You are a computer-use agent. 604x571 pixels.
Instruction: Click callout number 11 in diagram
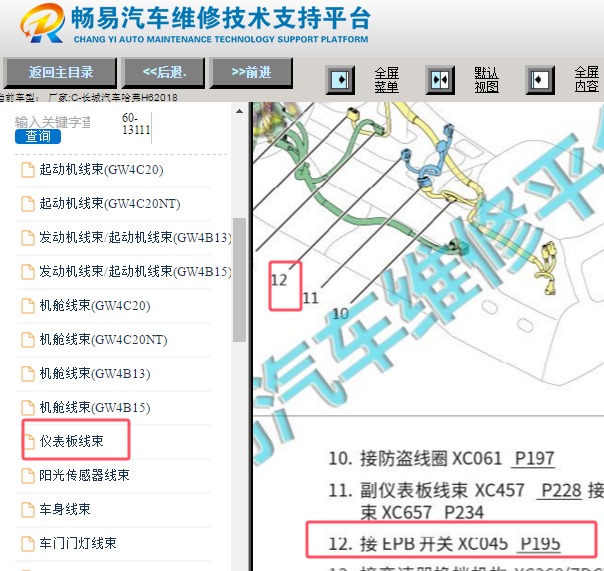(310, 298)
